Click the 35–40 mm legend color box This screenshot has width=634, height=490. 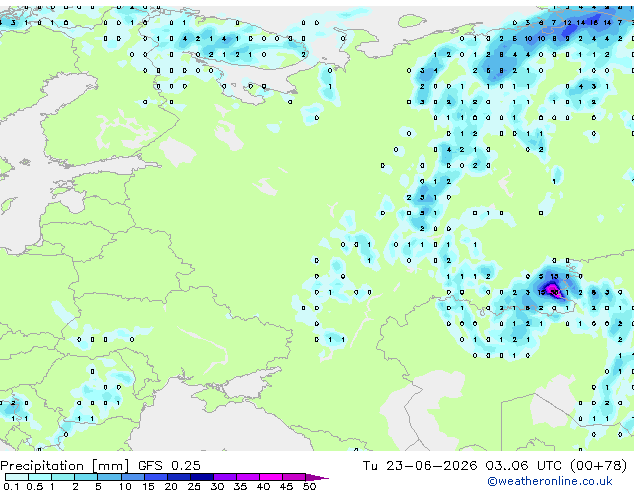248,477
